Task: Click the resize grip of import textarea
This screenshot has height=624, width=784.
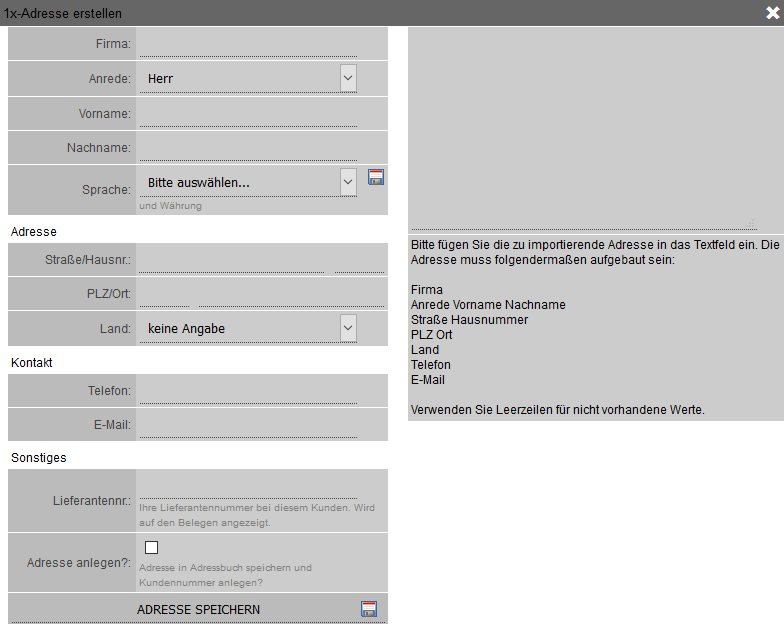Action: (751, 224)
